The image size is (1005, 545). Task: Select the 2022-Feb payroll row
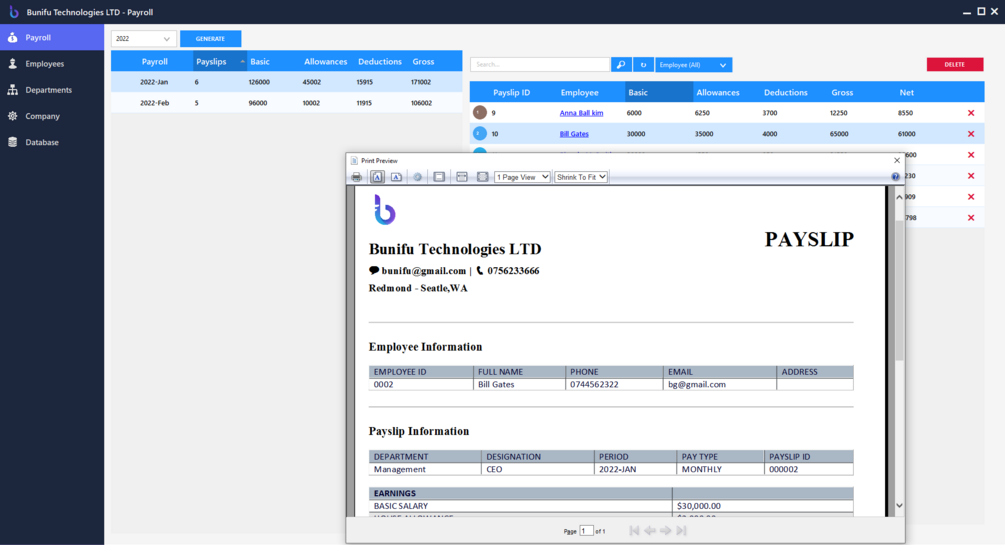point(287,103)
